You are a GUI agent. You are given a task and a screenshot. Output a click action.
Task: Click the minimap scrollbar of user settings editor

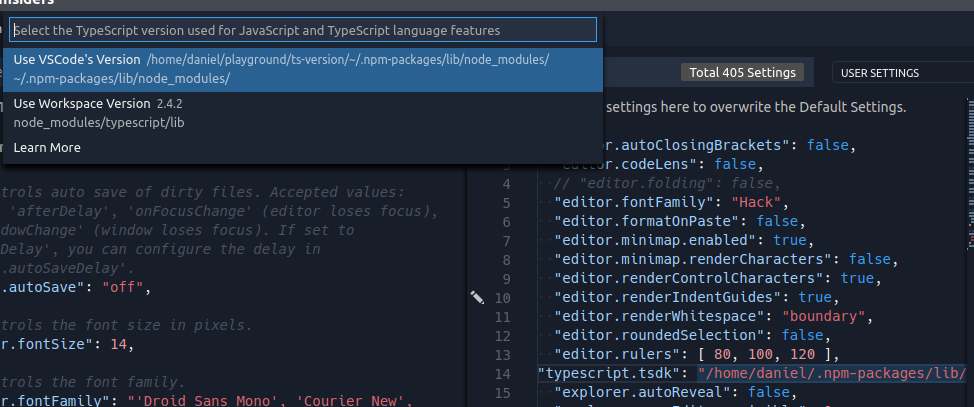click(x=970, y=174)
